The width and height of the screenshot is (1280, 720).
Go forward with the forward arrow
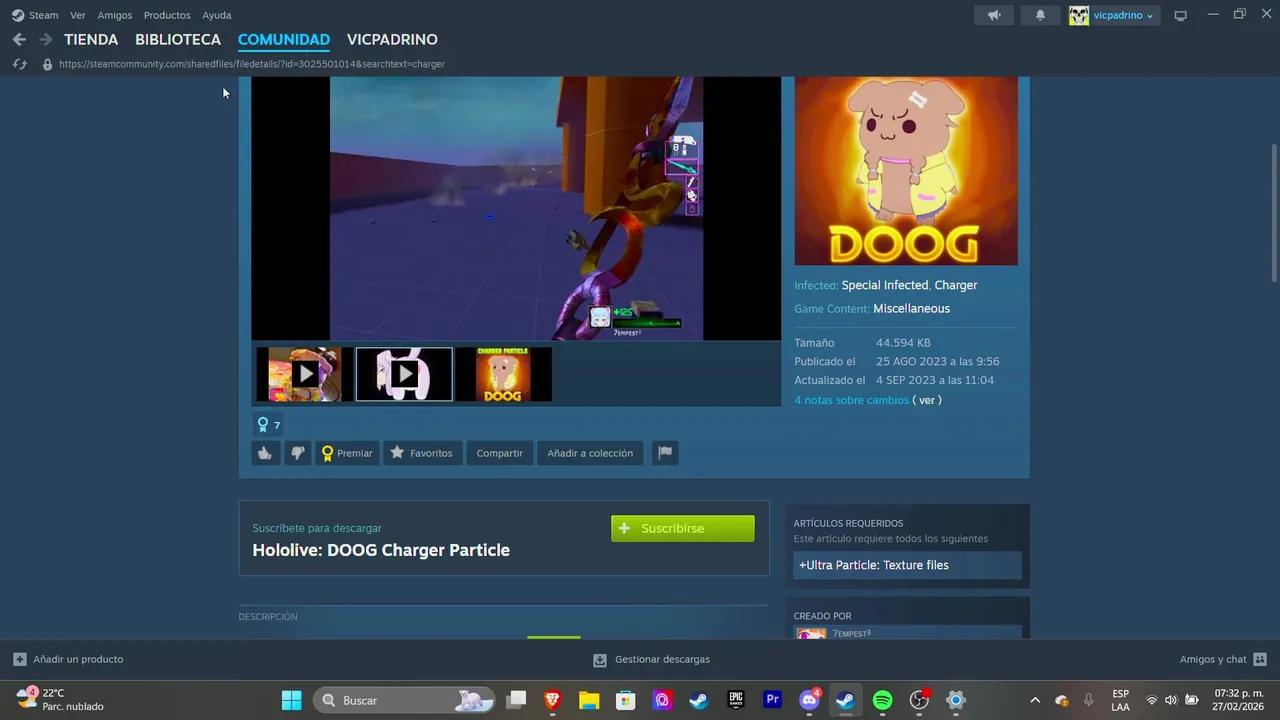(45, 39)
